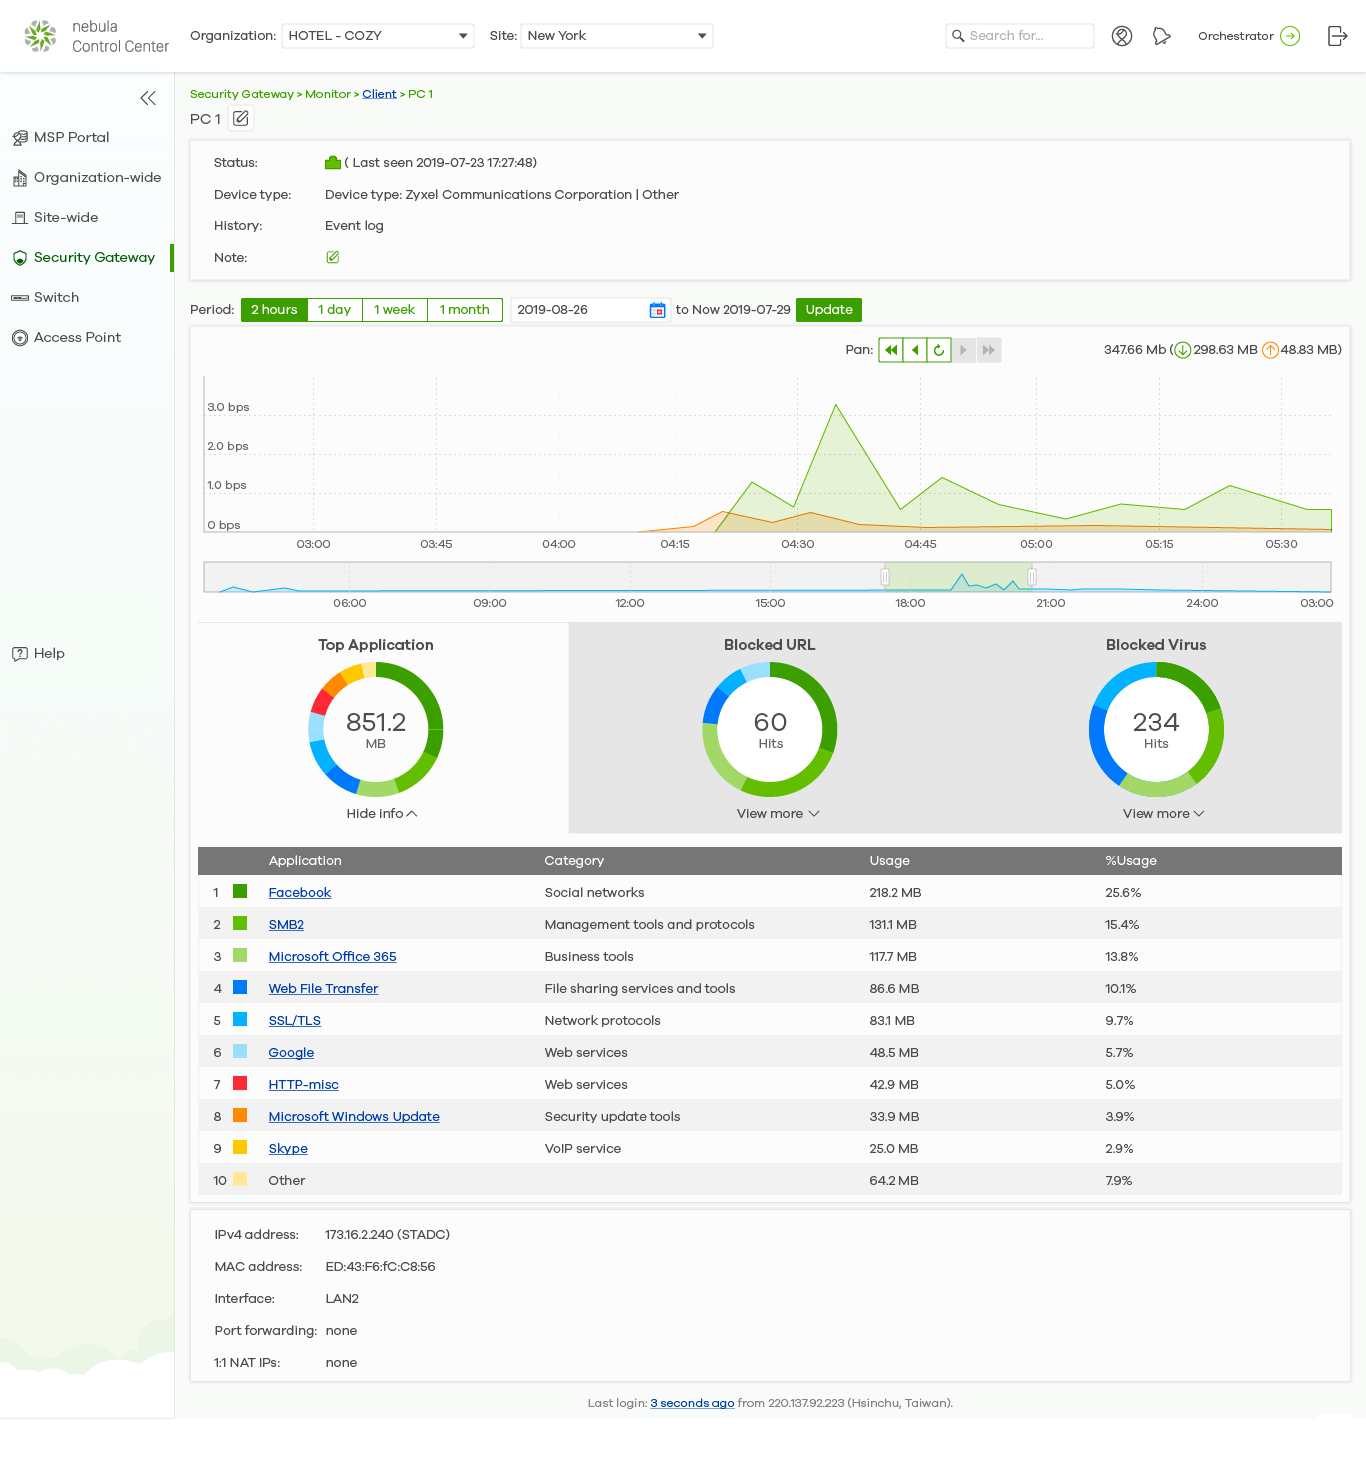This screenshot has height=1461, width=1366.
Task: Edit the PC 1 name icon
Action: [241, 119]
